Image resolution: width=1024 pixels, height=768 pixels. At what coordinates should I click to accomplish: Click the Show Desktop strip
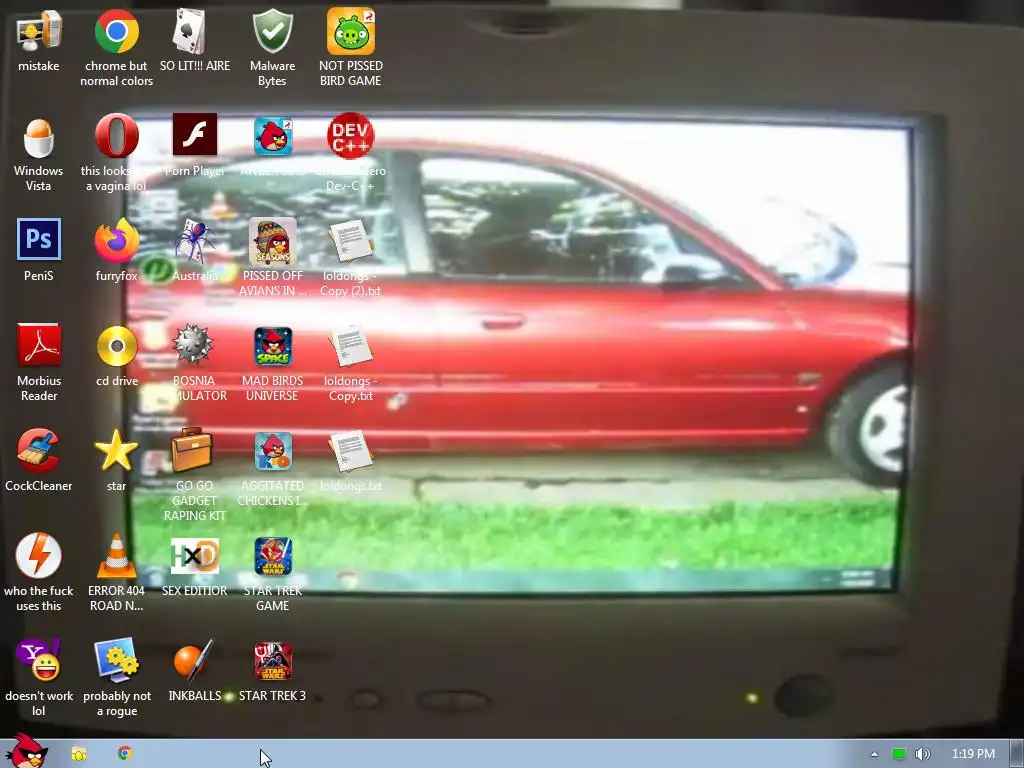click(1017, 754)
